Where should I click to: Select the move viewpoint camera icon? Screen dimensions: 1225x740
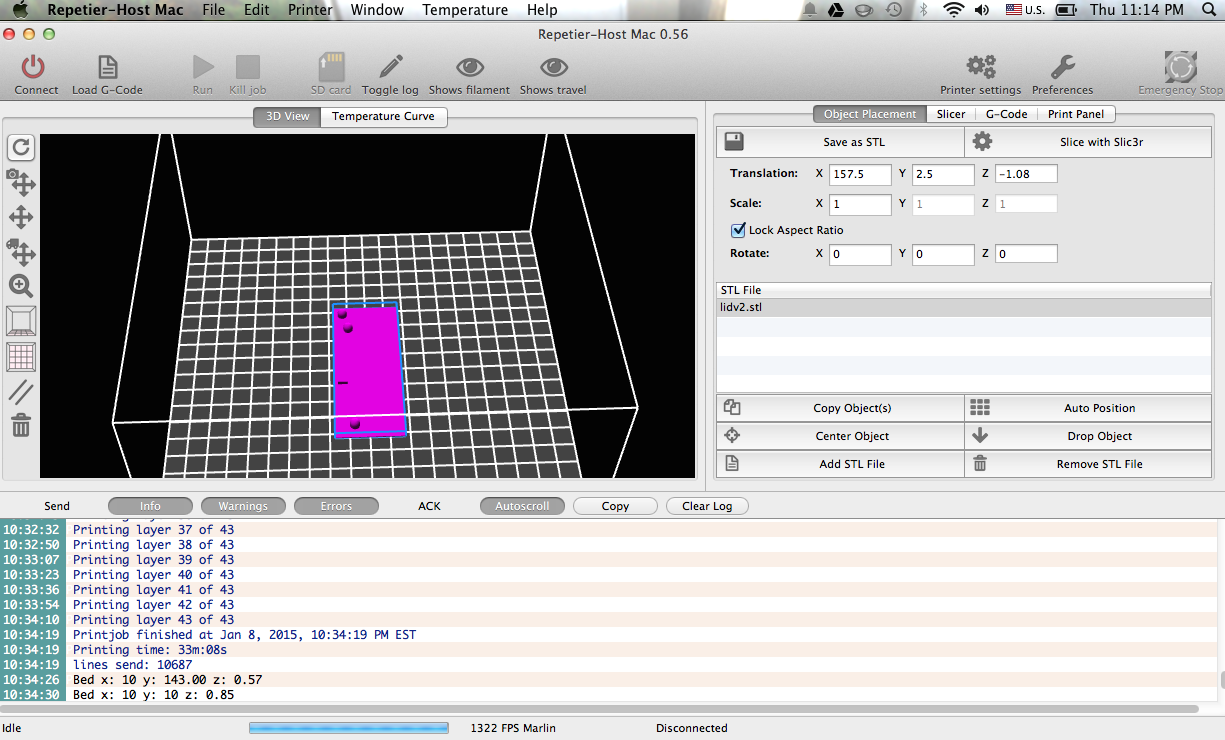point(21,182)
